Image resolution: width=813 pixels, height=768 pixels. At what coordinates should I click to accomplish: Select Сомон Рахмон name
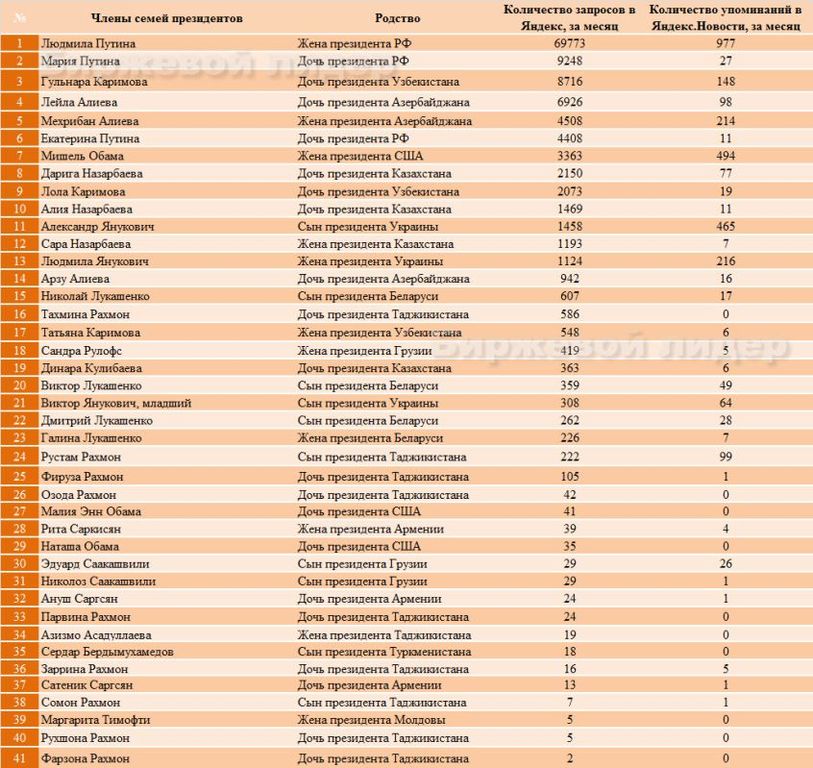(x=81, y=703)
